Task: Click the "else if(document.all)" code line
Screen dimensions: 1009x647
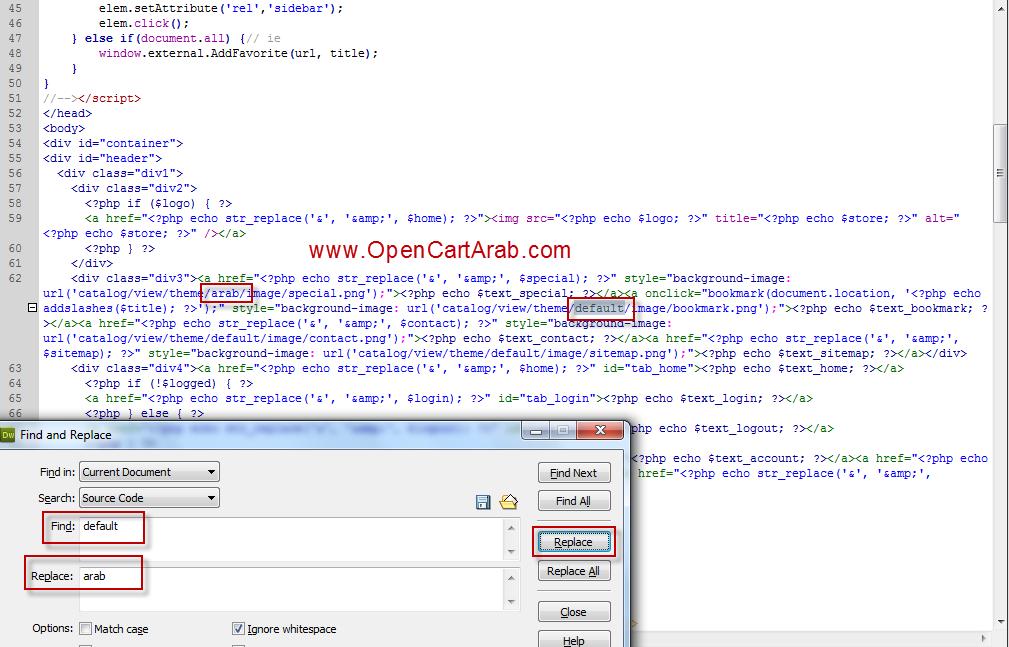Action: (x=156, y=39)
